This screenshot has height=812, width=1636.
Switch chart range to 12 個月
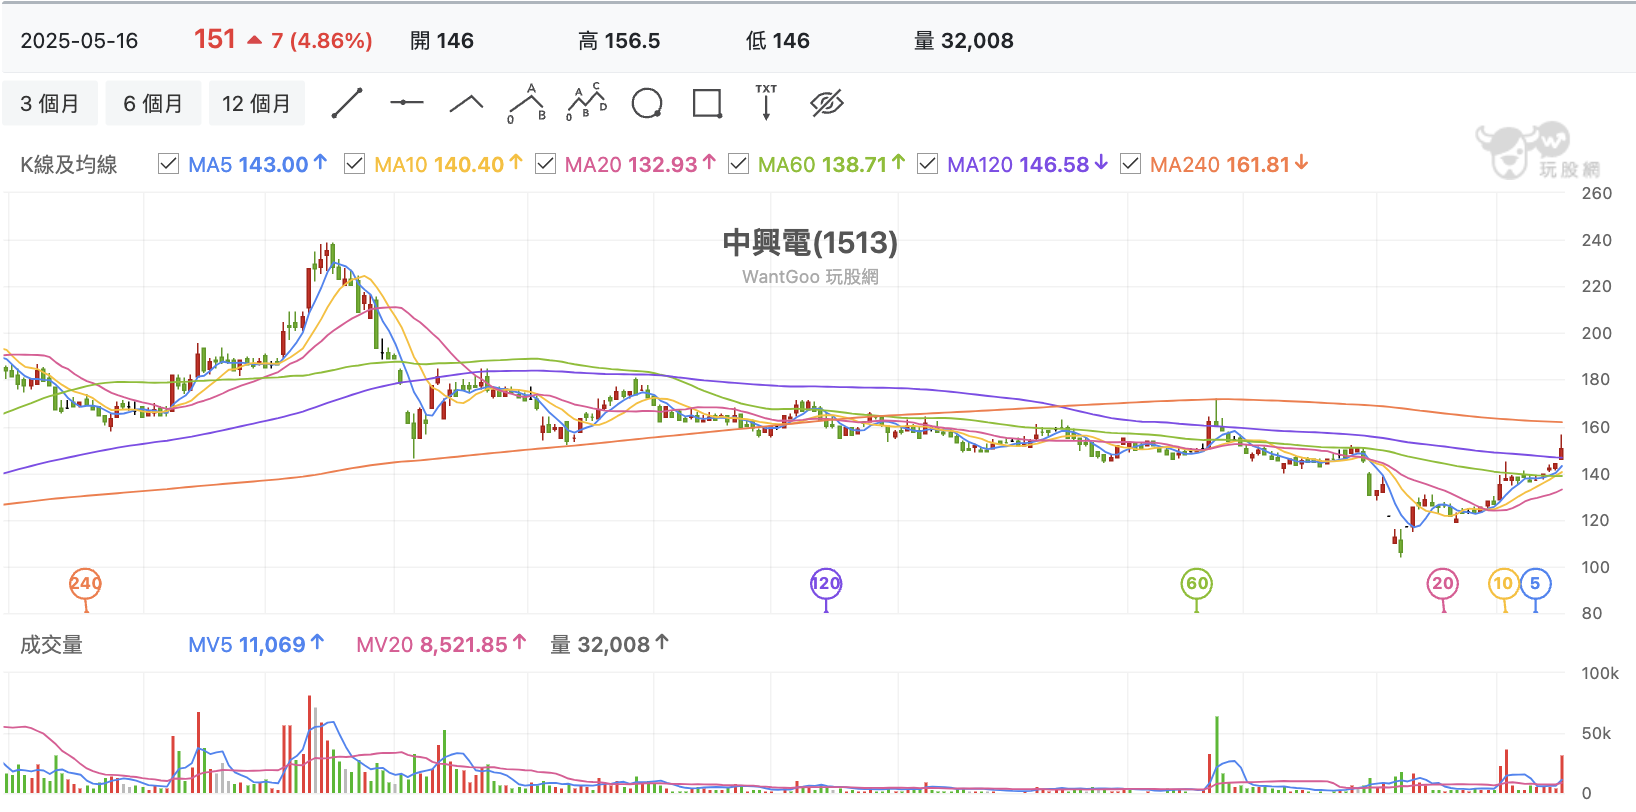(x=256, y=104)
